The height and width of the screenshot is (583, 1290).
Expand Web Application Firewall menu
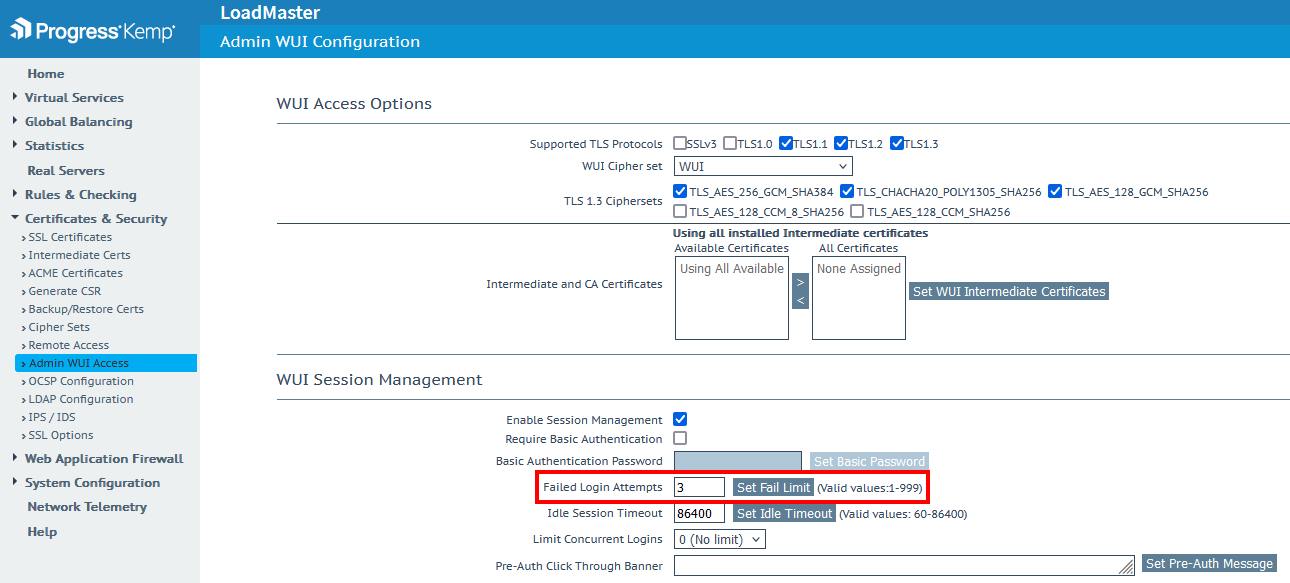pos(104,459)
